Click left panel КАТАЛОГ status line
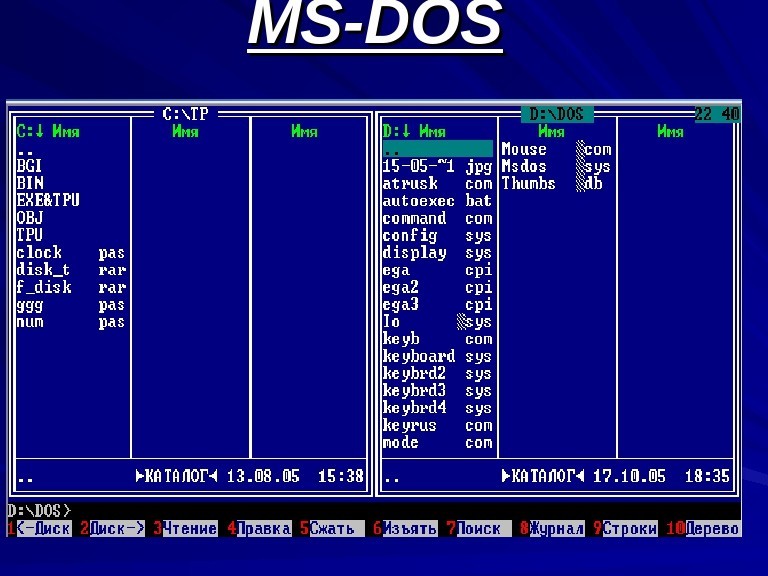Viewport: 768px width, 576px height. point(191,476)
